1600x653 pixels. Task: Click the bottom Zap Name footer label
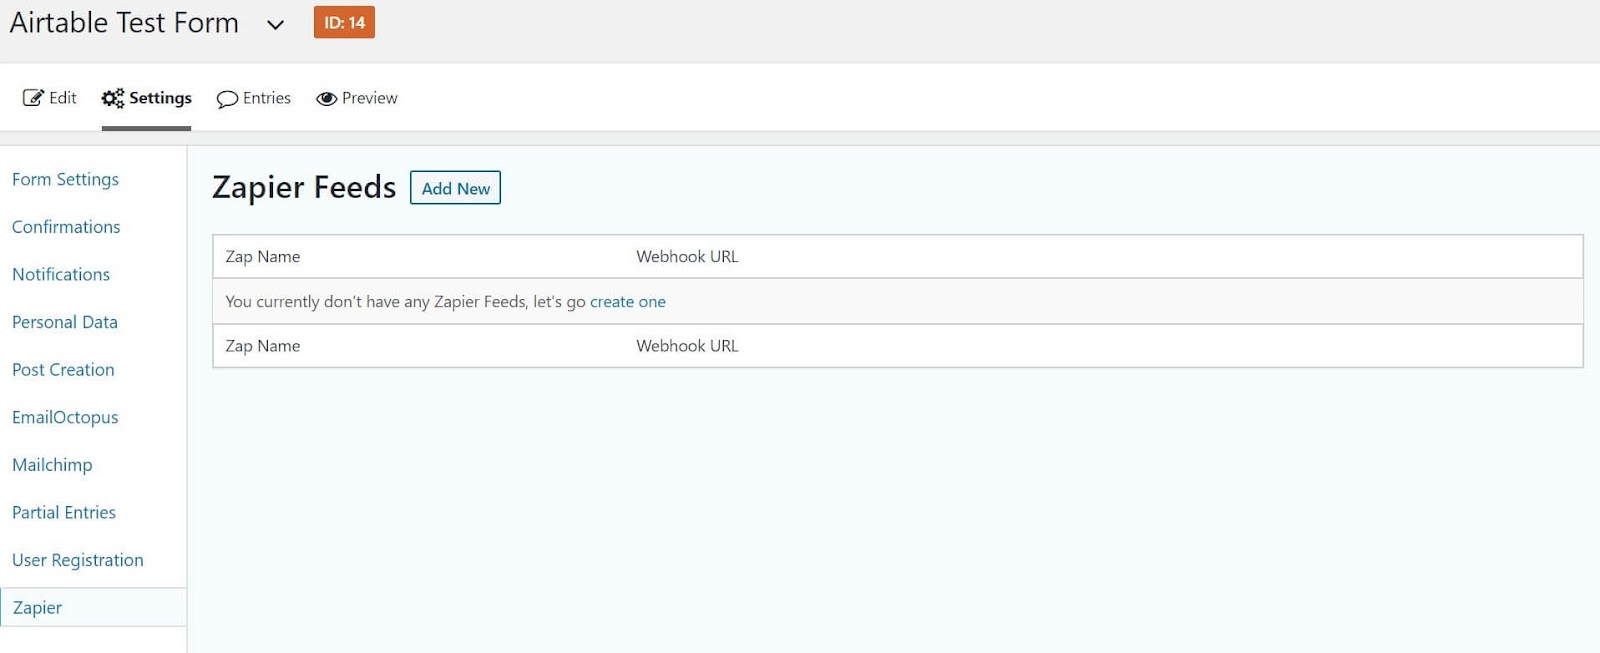coord(263,345)
